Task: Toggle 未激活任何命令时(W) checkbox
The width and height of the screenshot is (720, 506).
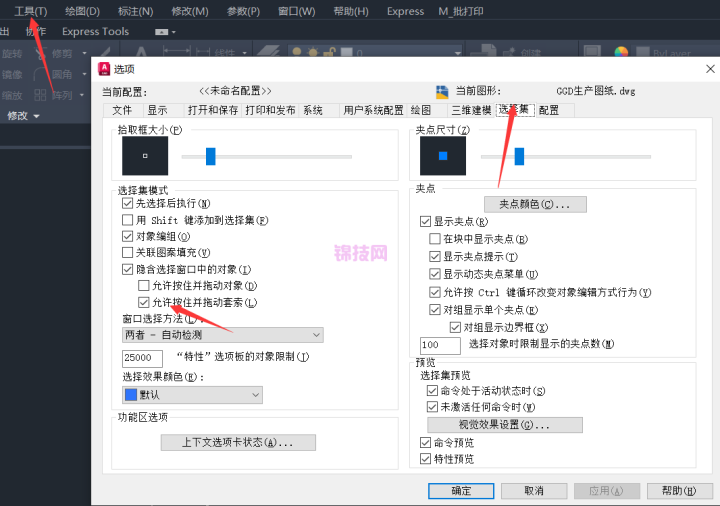Action: pos(432,407)
